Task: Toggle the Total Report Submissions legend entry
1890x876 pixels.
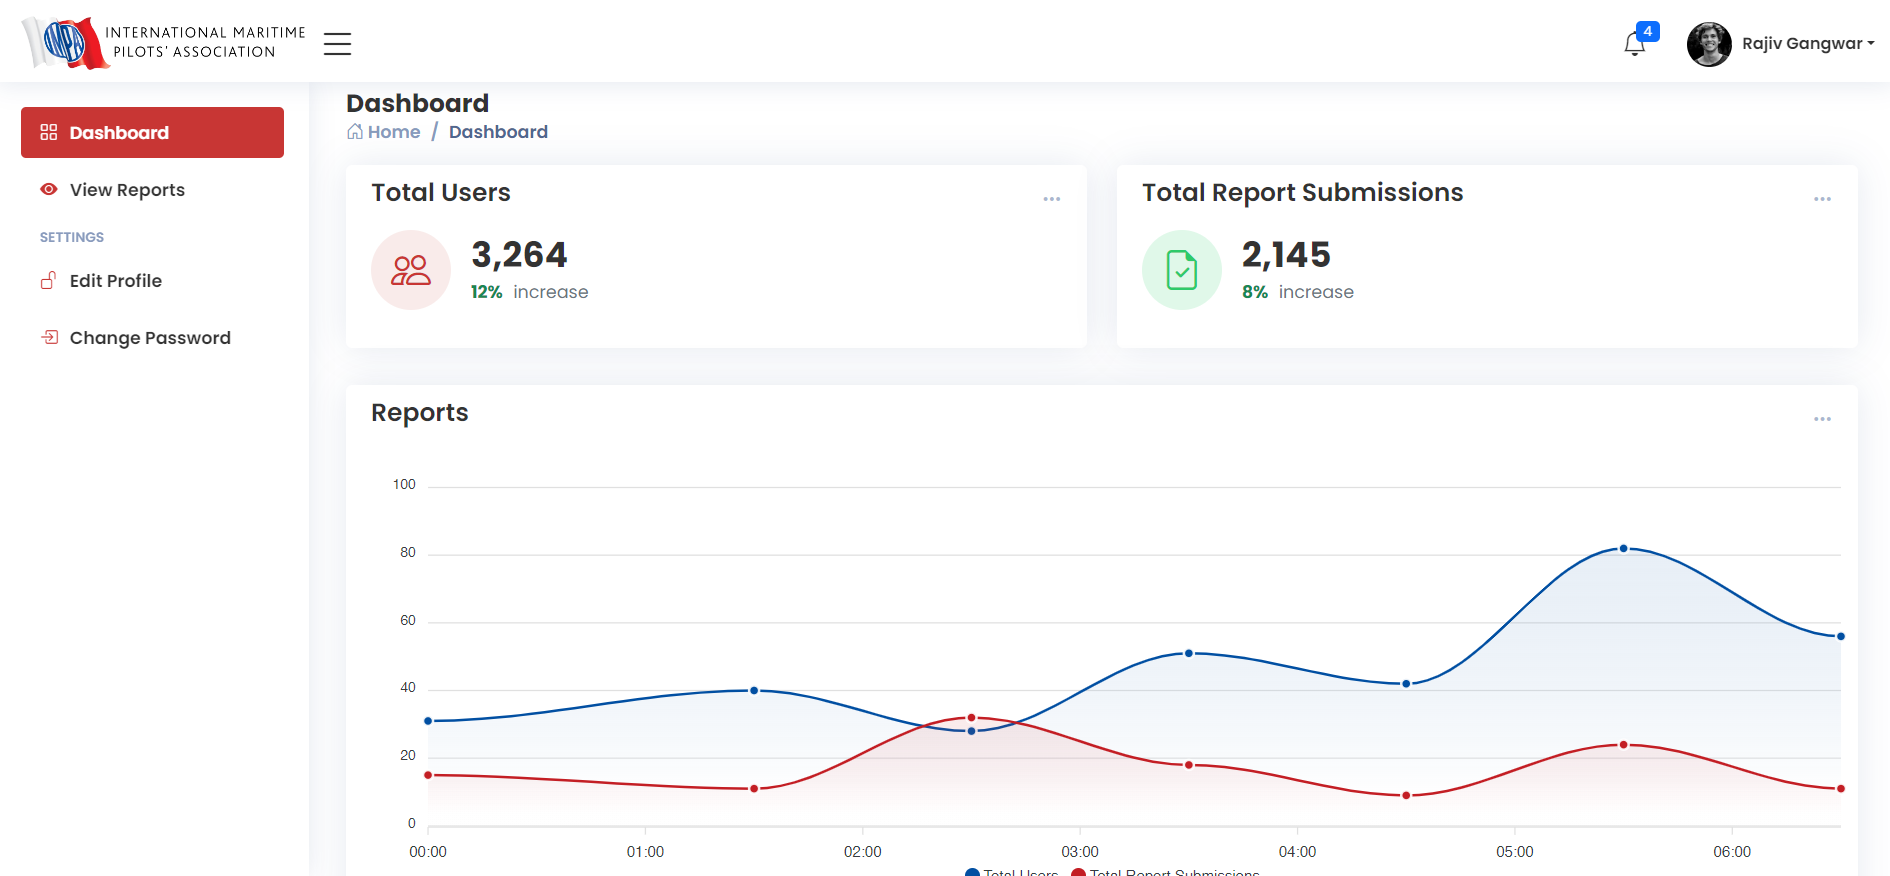Action: 1165,872
